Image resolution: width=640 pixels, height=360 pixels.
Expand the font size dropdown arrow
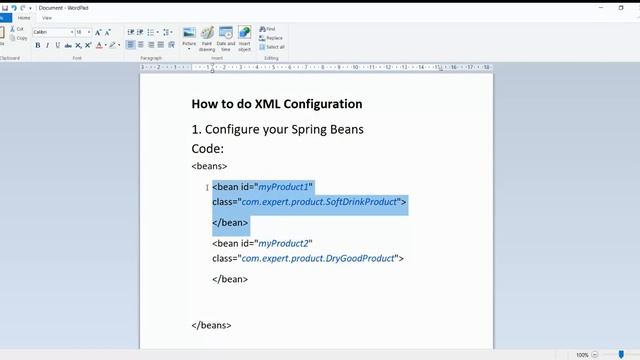coord(89,32)
